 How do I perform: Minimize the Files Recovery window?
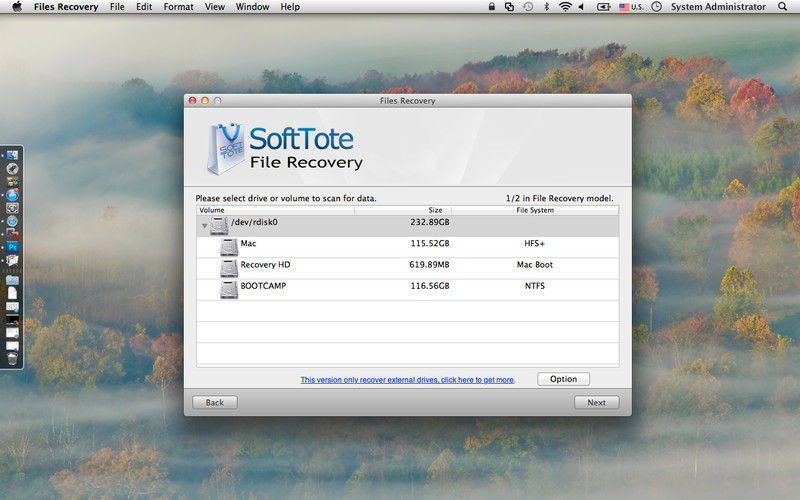point(205,101)
